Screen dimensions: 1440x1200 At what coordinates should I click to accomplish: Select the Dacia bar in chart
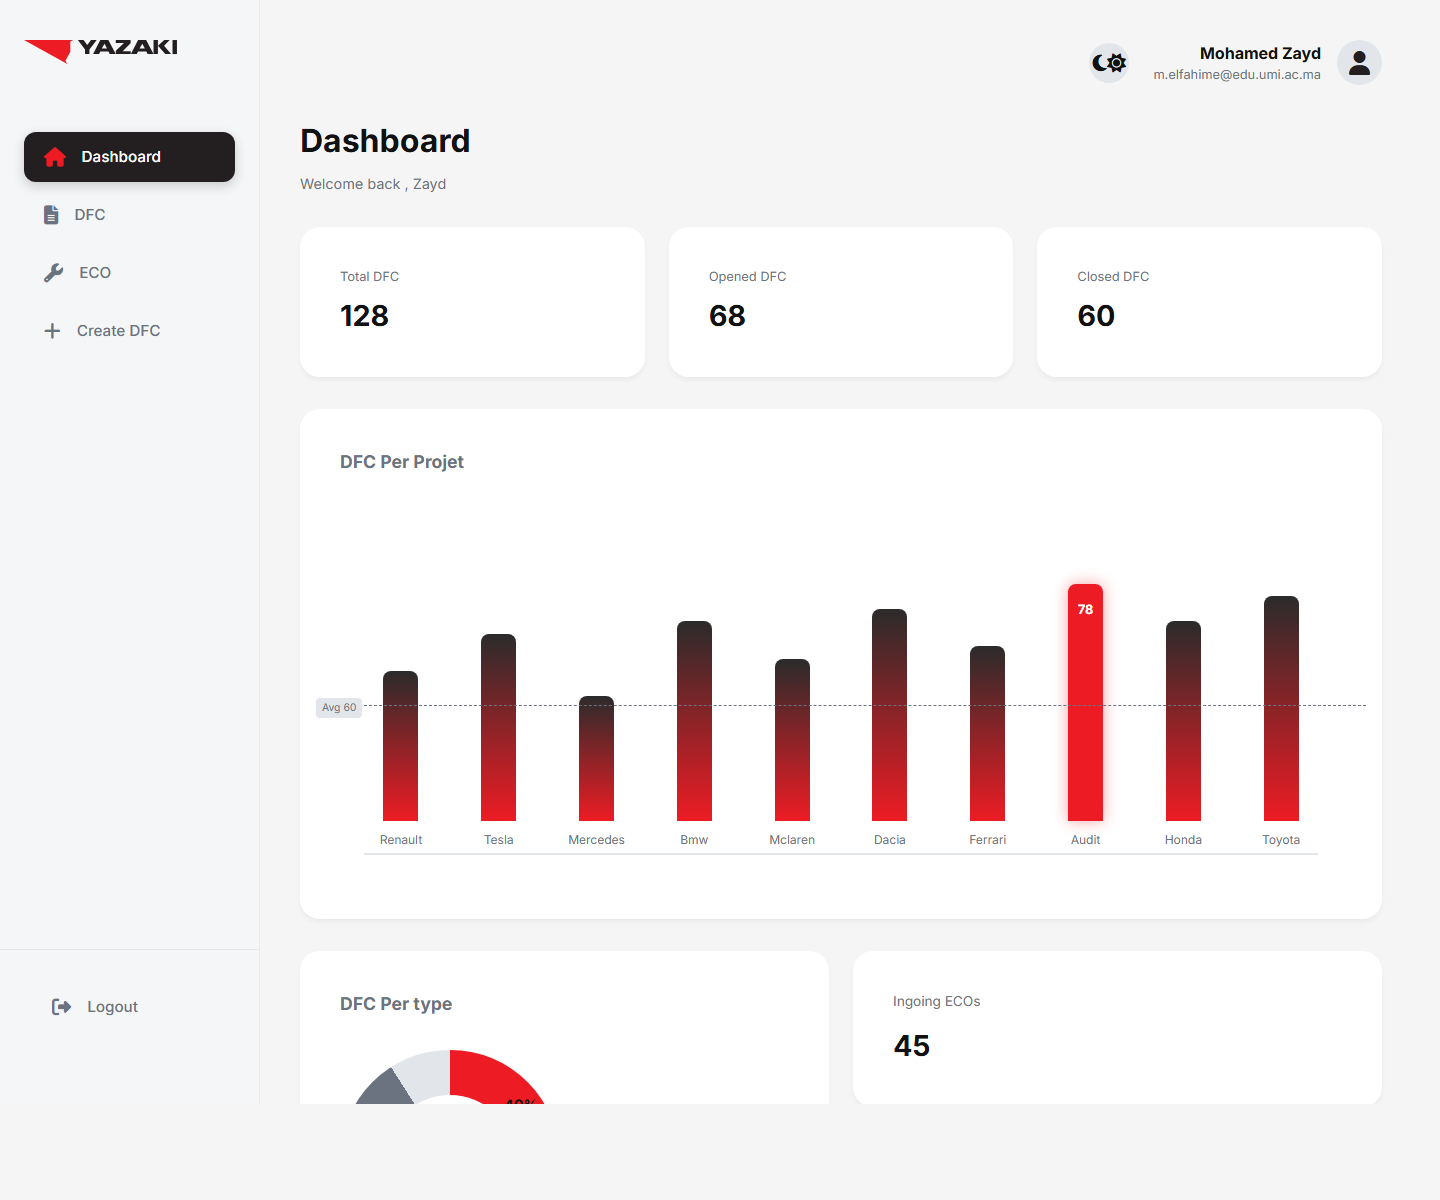point(890,715)
